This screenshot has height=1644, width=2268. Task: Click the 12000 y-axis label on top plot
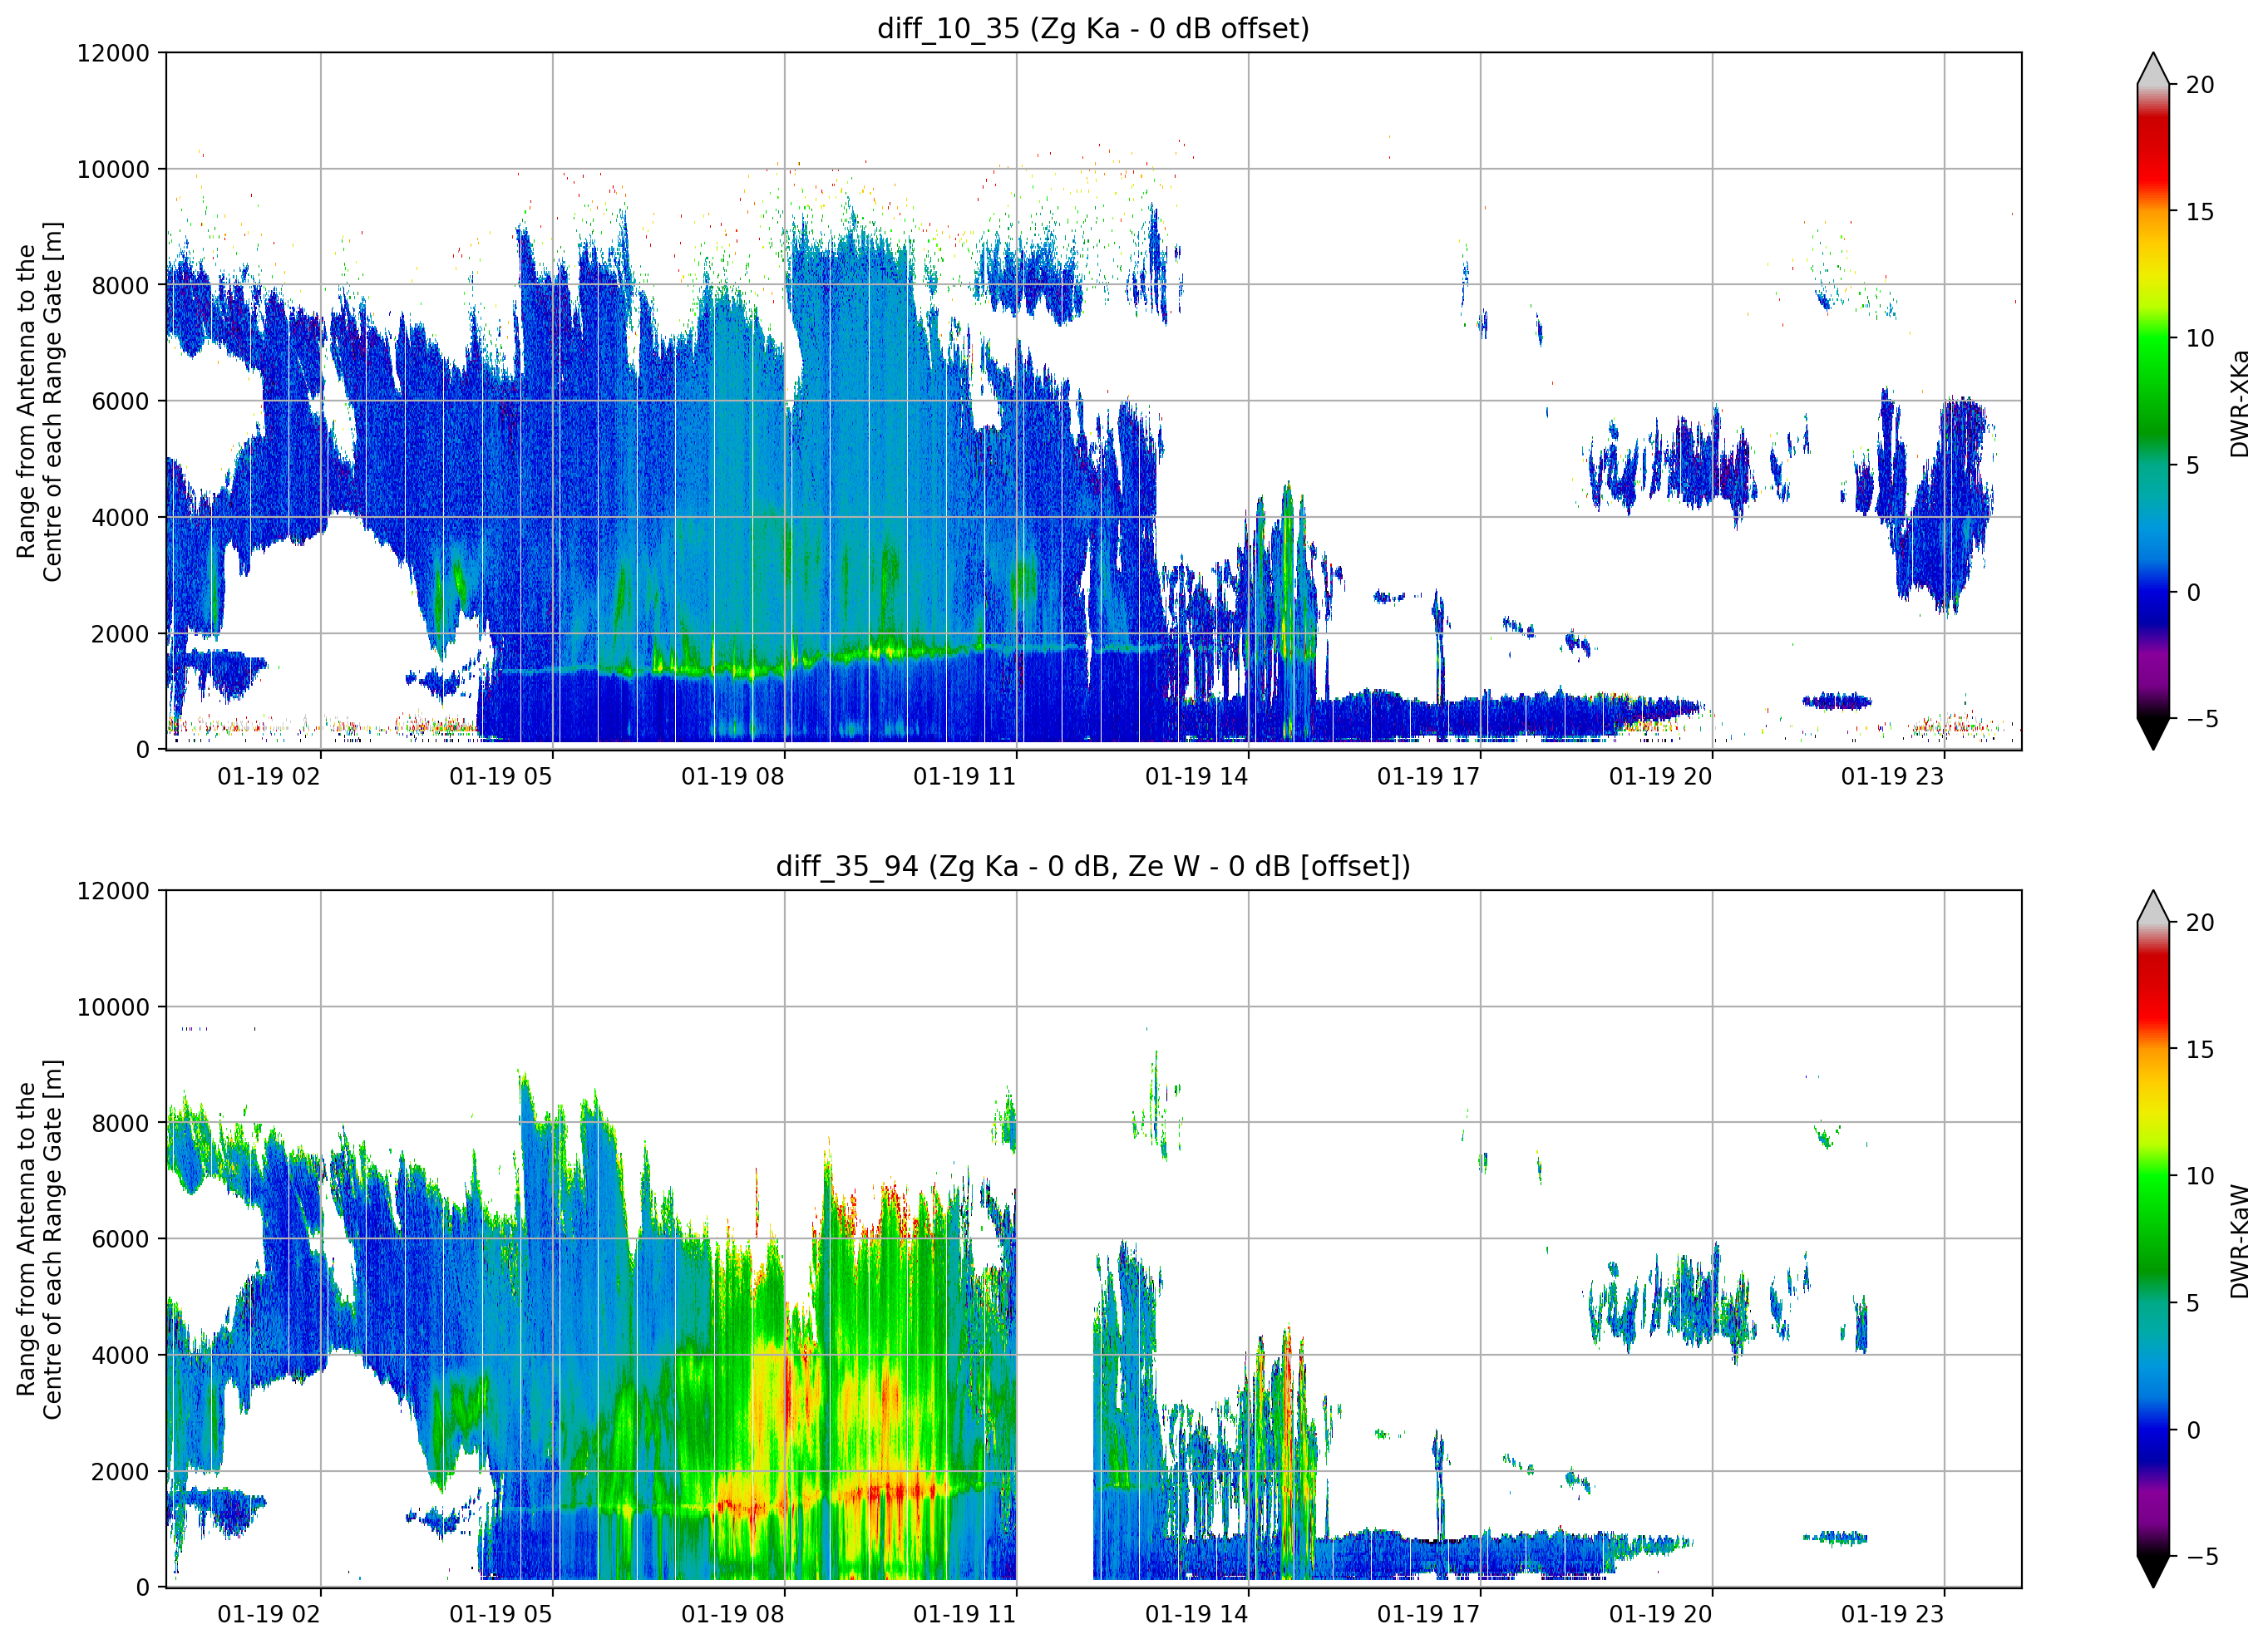113,53
